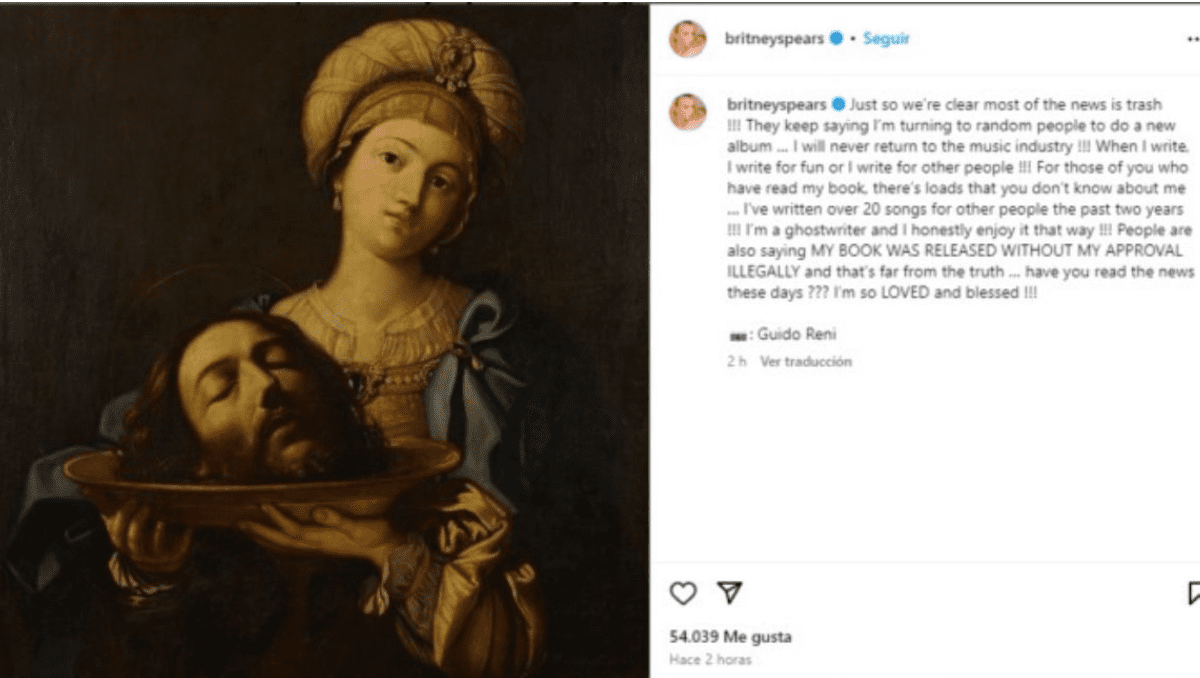Save the post with the bookmark icon
The image size is (1200, 678).
click(1194, 593)
